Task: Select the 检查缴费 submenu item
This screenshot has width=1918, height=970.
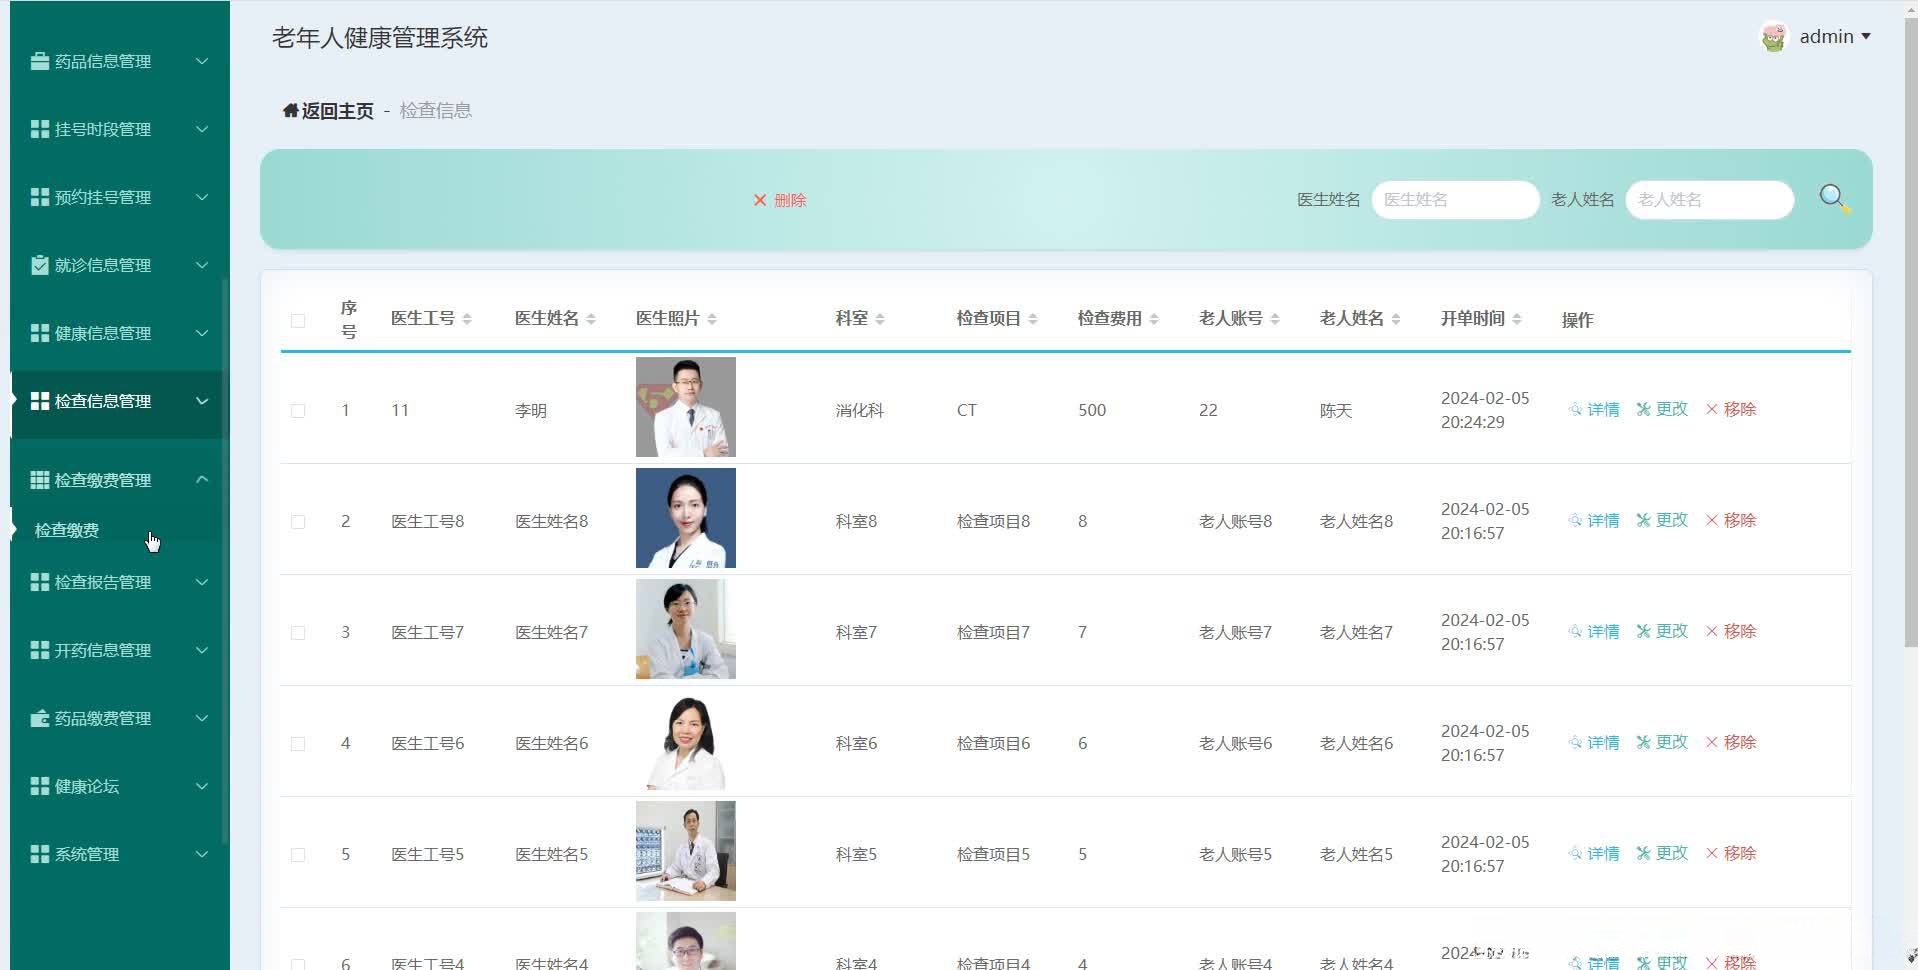Action: pos(65,530)
